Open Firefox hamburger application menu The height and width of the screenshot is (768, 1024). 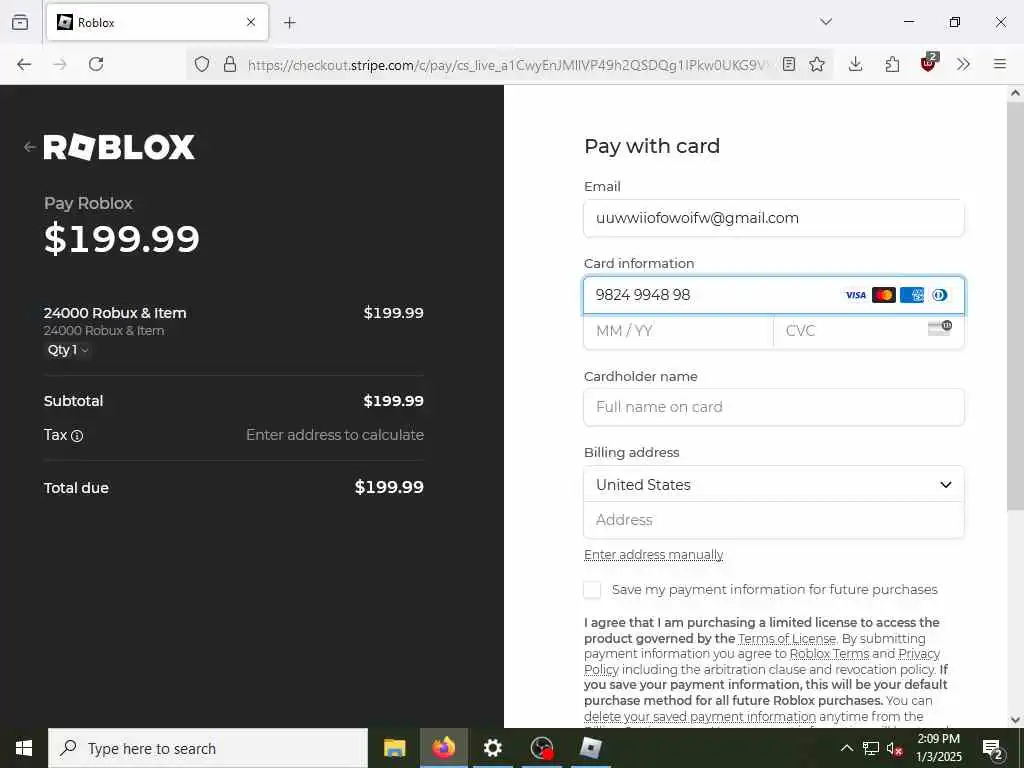(999, 64)
